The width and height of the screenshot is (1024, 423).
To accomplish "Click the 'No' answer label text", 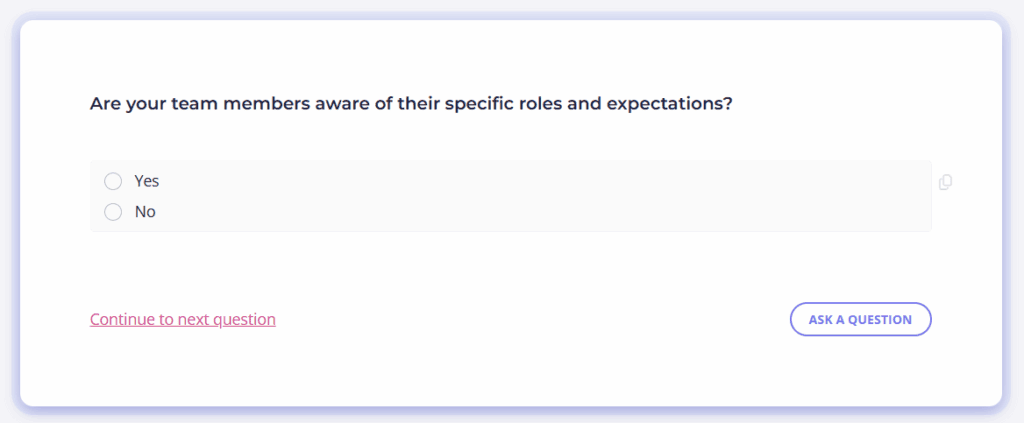I will tap(145, 212).
